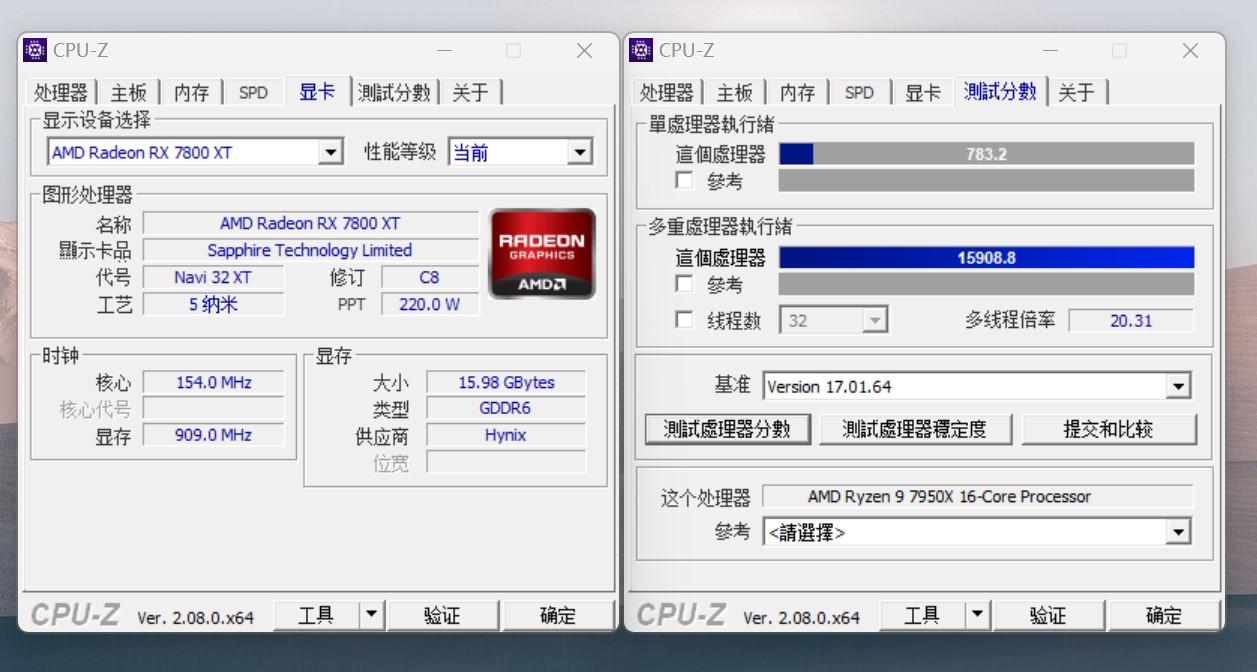Expand AMD Radeon RX 7800 XT device dropdown
Viewport: 1257px width, 672px height.
[331, 153]
